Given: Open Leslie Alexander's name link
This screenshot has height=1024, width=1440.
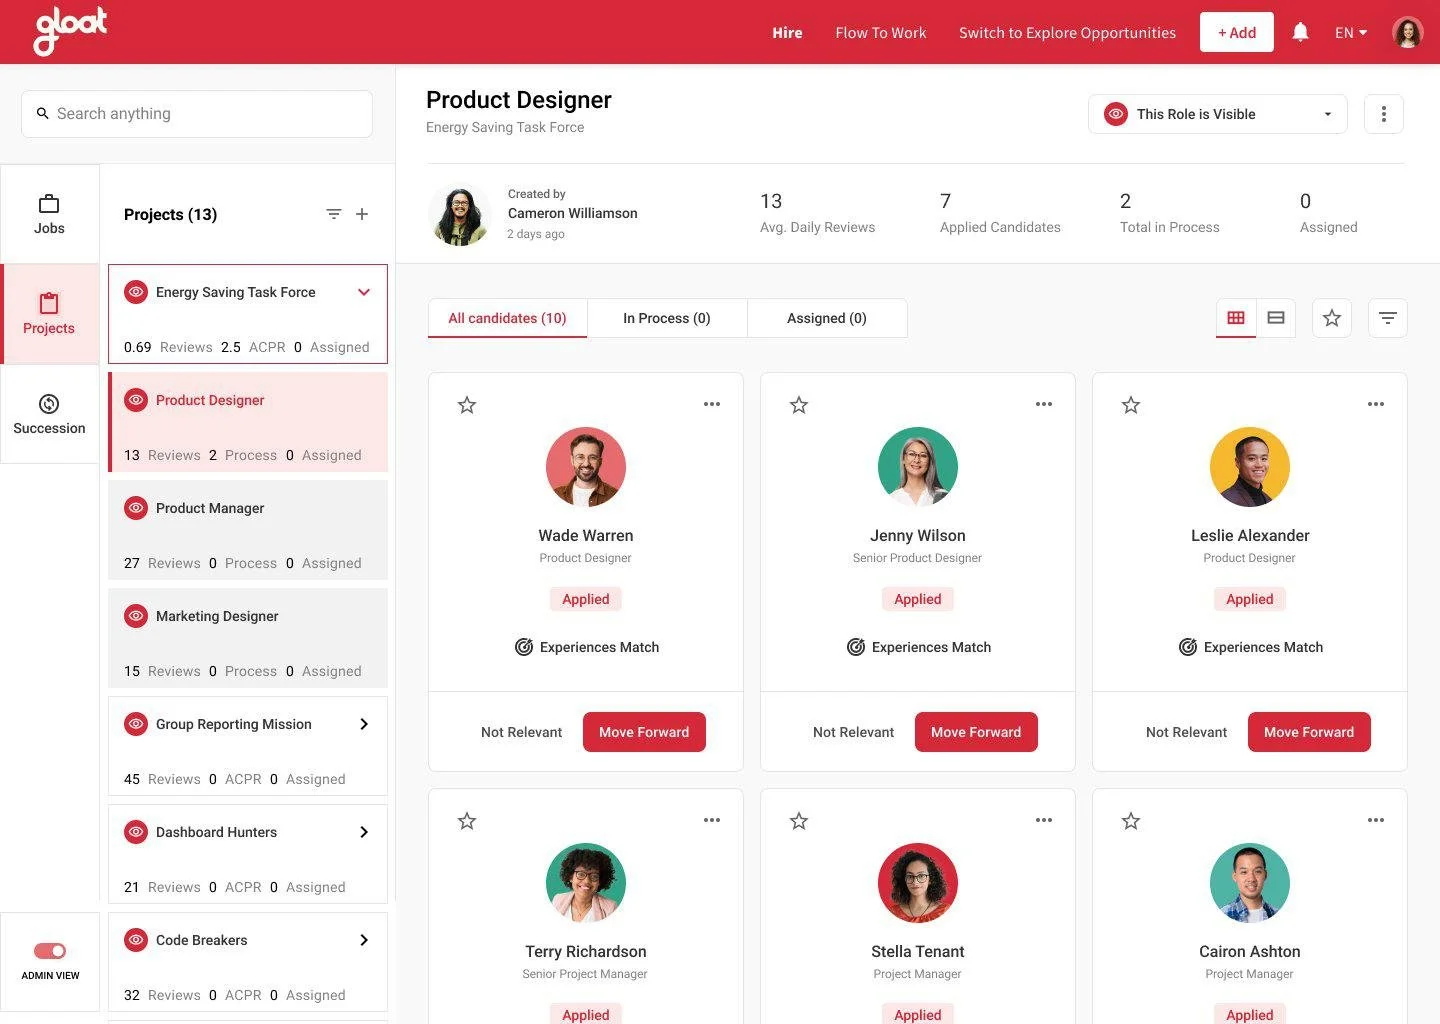Looking at the screenshot, I should coord(1250,535).
